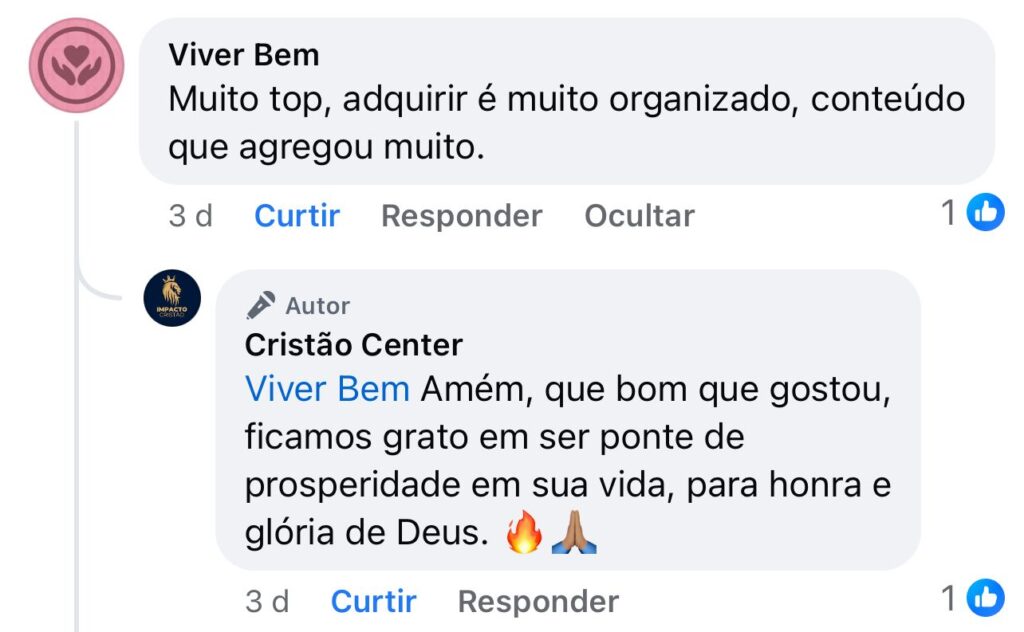Click Cristão Center's dark lion logo avatar
1024x632 pixels.
tap(173, 299)
